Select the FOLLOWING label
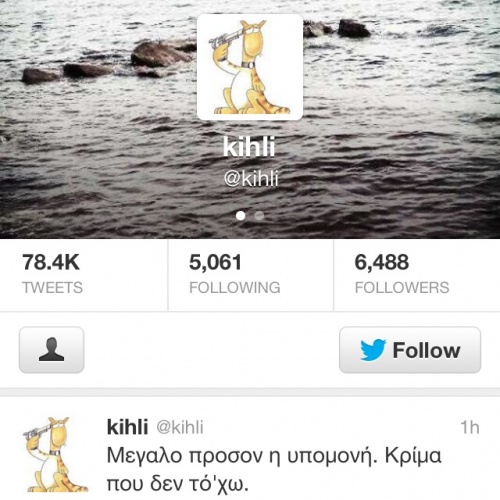This screenshot has width=500, height=500. coord(235,287)
